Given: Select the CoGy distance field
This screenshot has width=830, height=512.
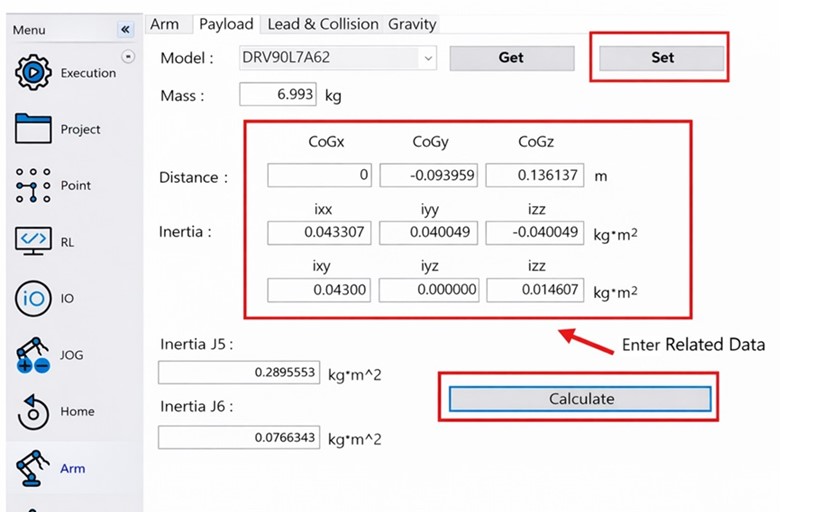Looking at the screenshot, I should pyautogui.click(x=429, y=176).
